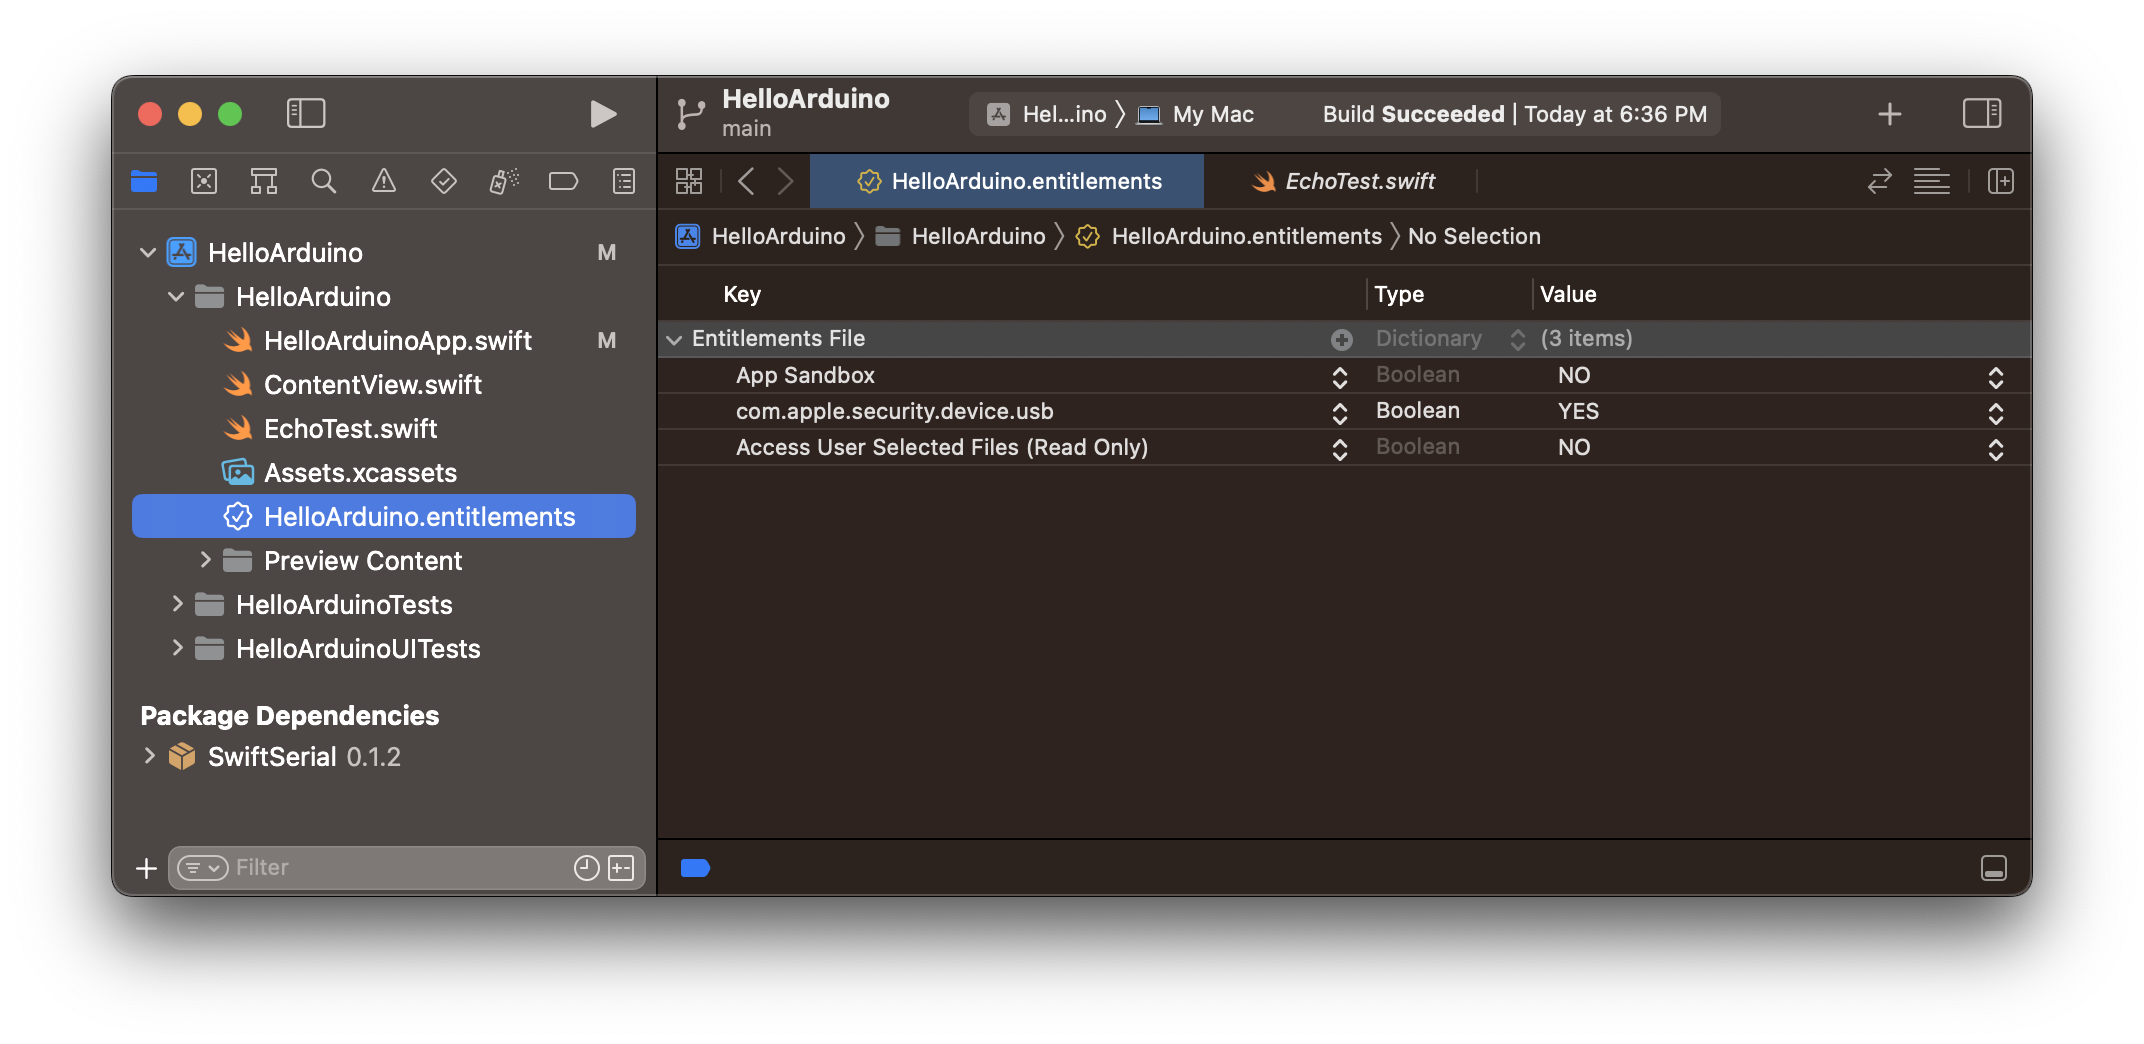
Task: Open the Debug navigator spray icon
Action: point(504,181)
